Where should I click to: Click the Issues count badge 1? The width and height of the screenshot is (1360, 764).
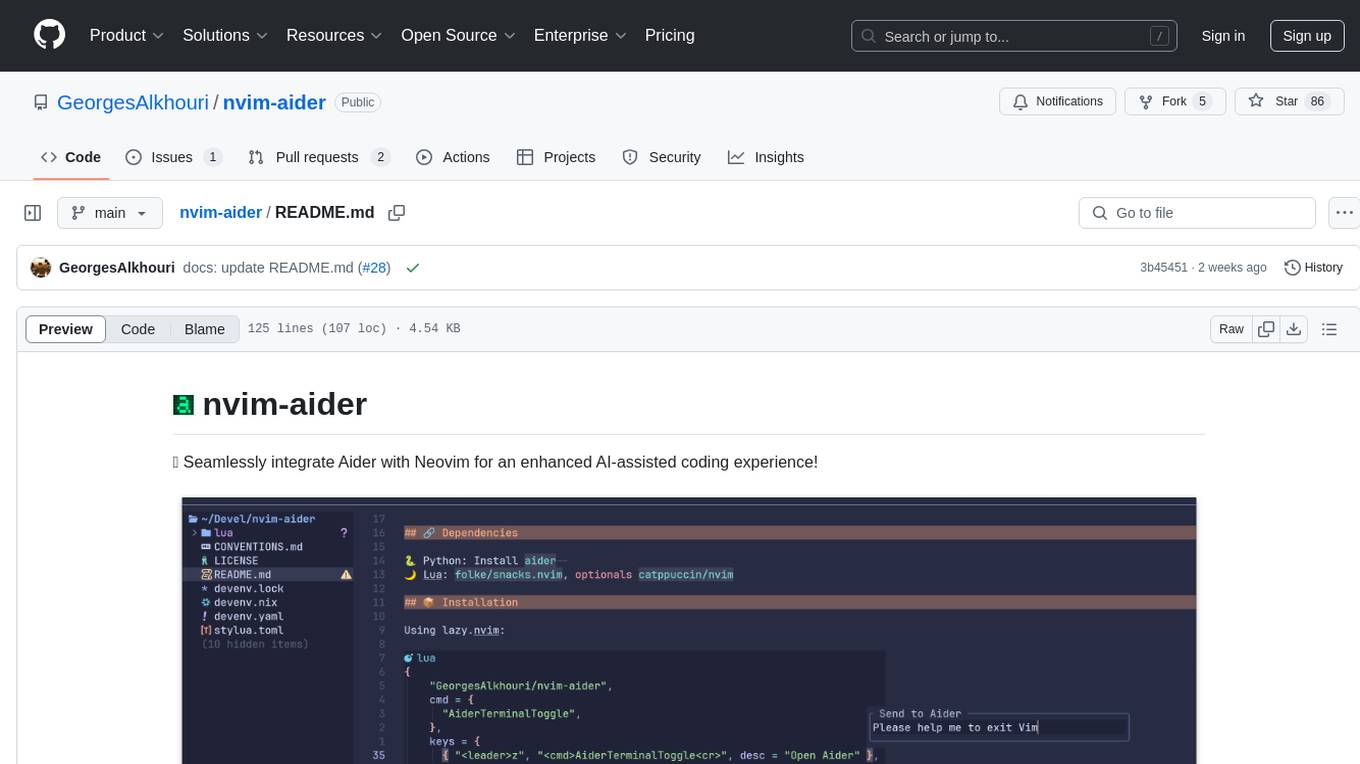click(212, 157)
